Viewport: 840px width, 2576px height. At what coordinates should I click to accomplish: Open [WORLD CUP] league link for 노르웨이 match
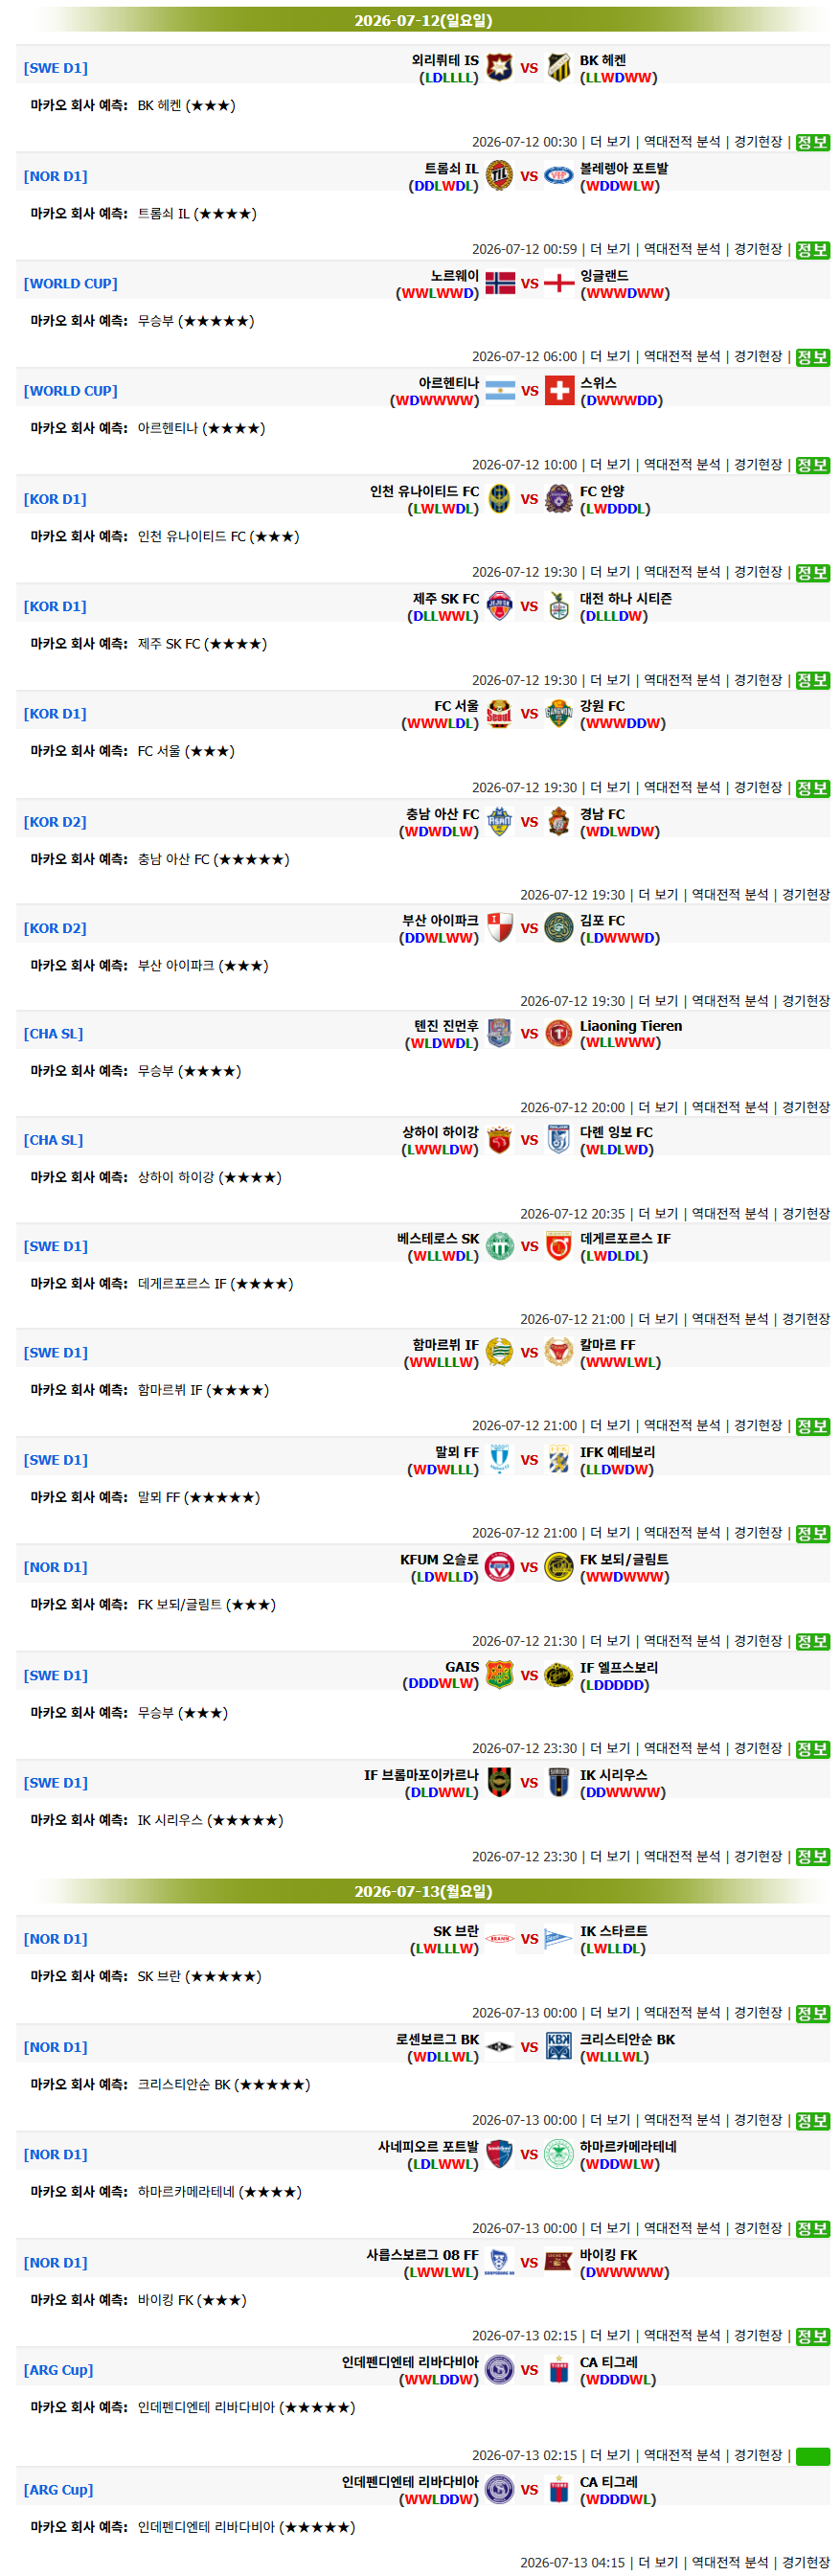[70, 283]
